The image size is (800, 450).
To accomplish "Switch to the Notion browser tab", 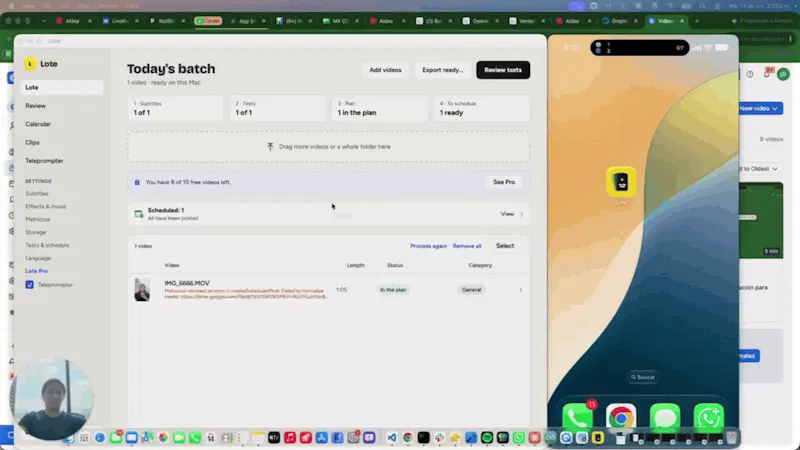I will (166, 21).
